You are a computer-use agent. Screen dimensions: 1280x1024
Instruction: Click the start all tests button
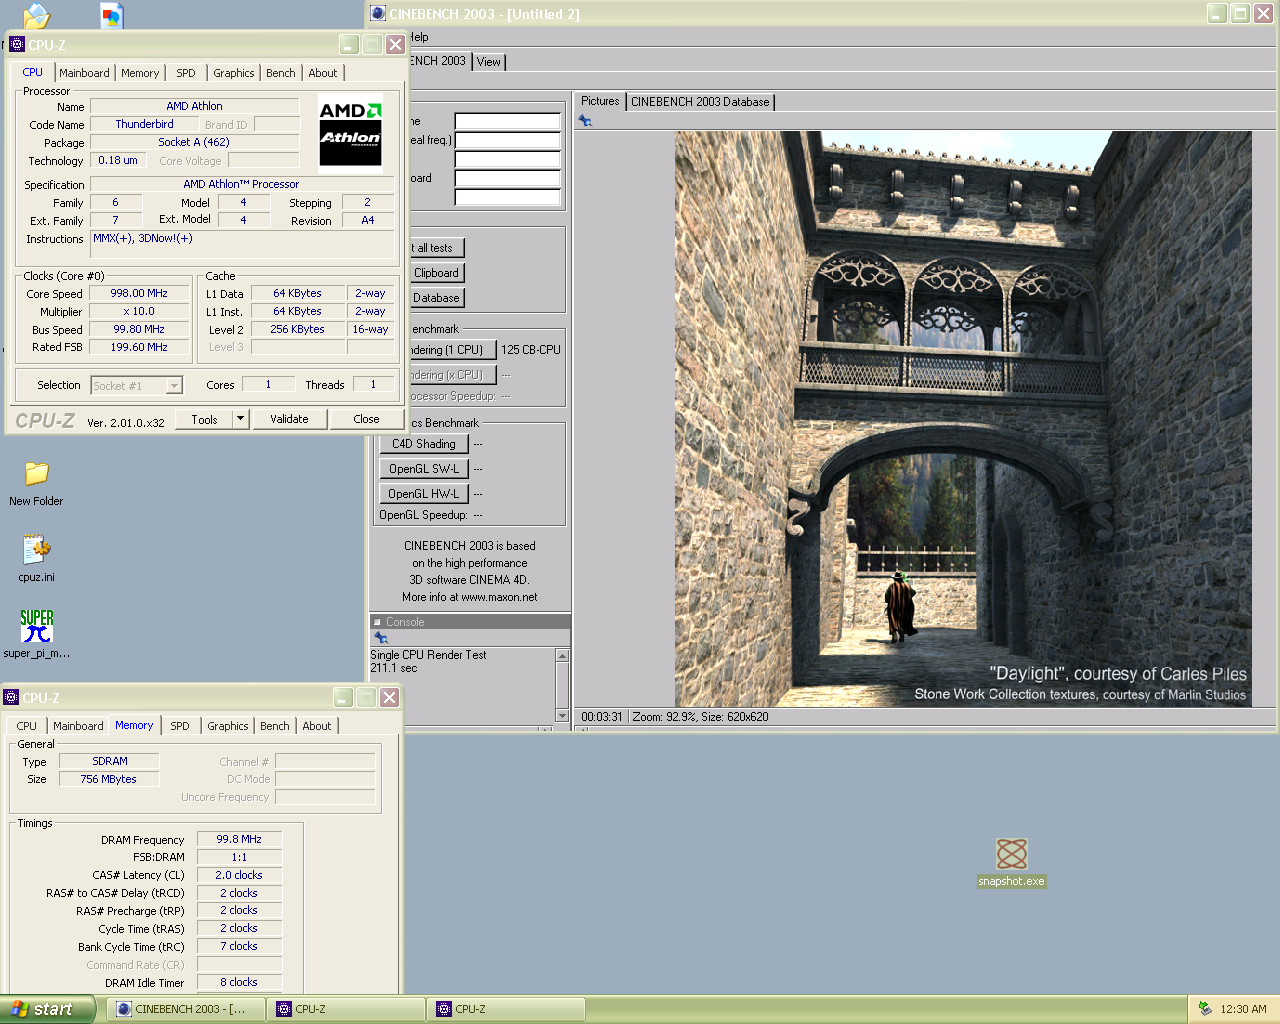436,248
